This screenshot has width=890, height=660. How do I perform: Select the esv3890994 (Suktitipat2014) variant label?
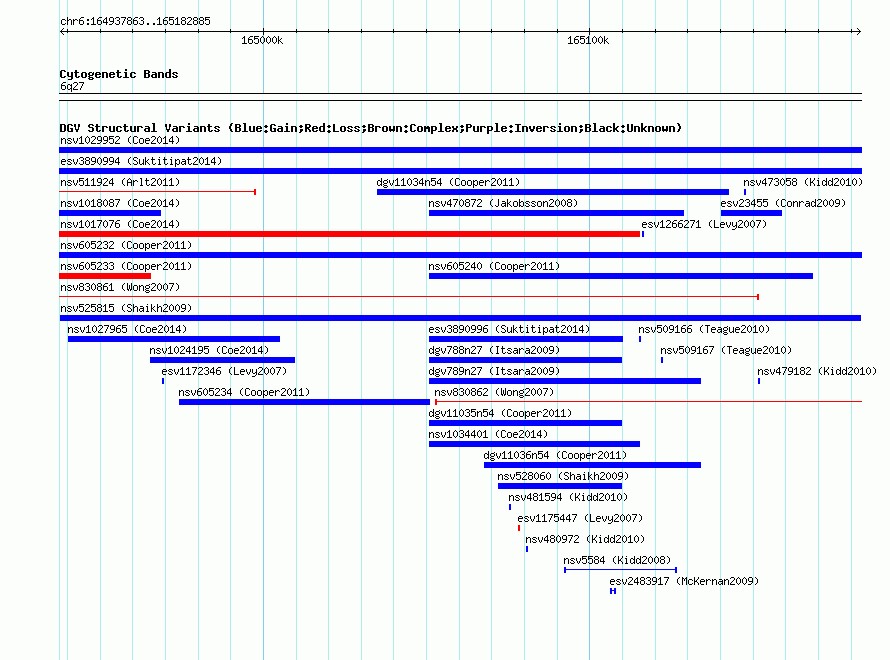tap(141, 161)
